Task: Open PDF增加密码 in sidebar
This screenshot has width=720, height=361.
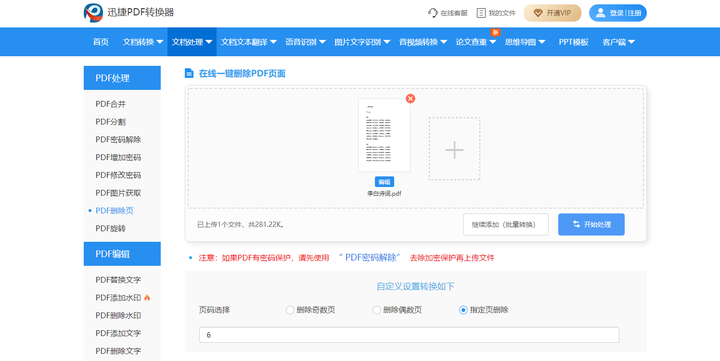Action: (x=118, y=158)
